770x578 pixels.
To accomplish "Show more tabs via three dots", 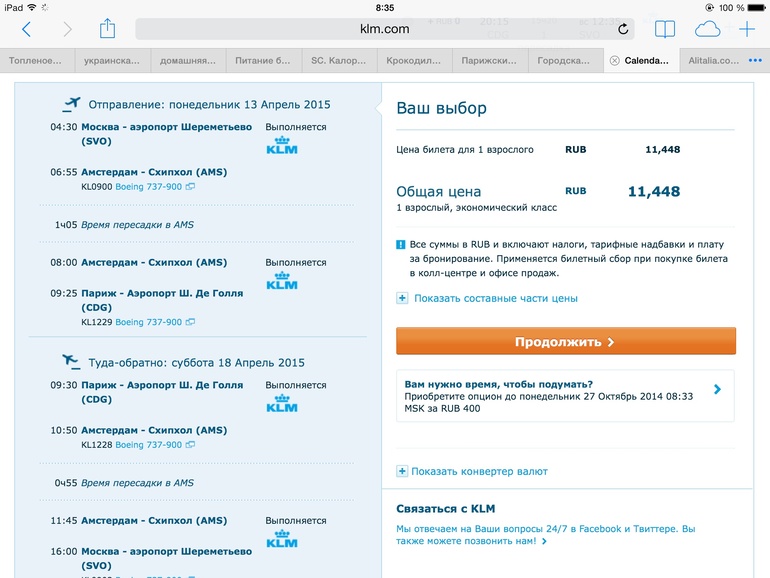I will tap(755, 60).
